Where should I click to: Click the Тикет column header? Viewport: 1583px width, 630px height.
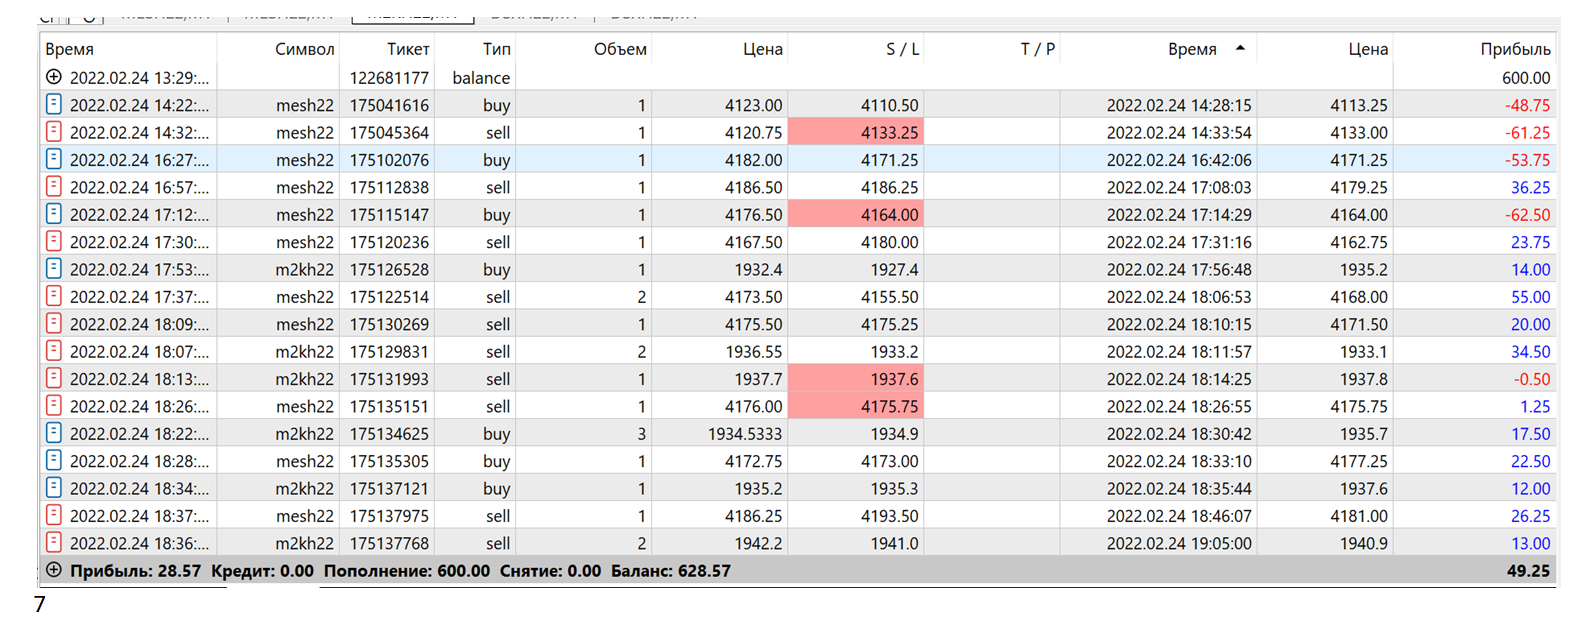[408, 49]
